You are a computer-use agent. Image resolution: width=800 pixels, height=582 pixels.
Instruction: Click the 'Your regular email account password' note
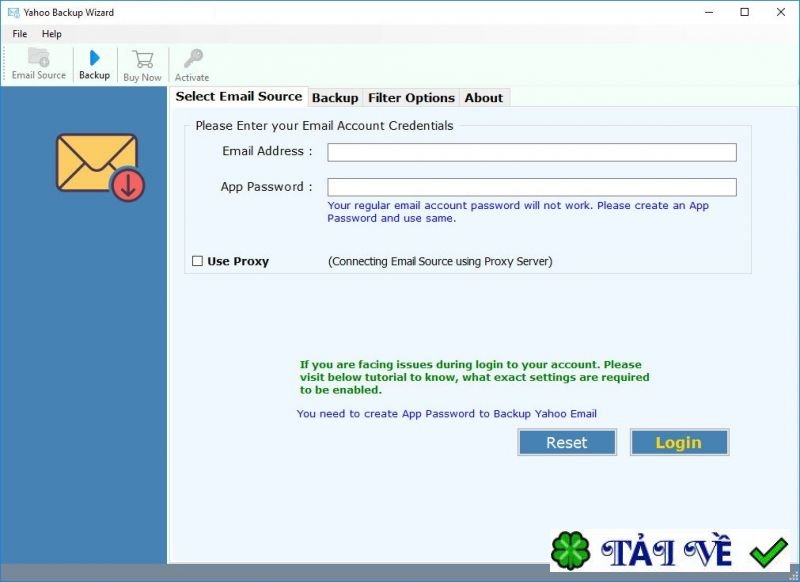tap(518, 212)
